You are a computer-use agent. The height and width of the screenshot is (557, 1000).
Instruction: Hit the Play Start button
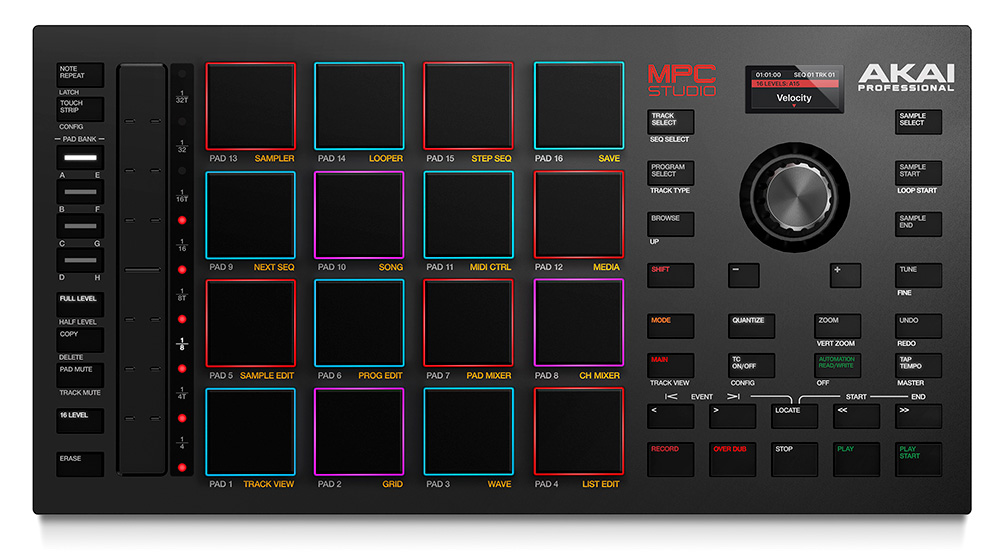(x=918, y=459)
